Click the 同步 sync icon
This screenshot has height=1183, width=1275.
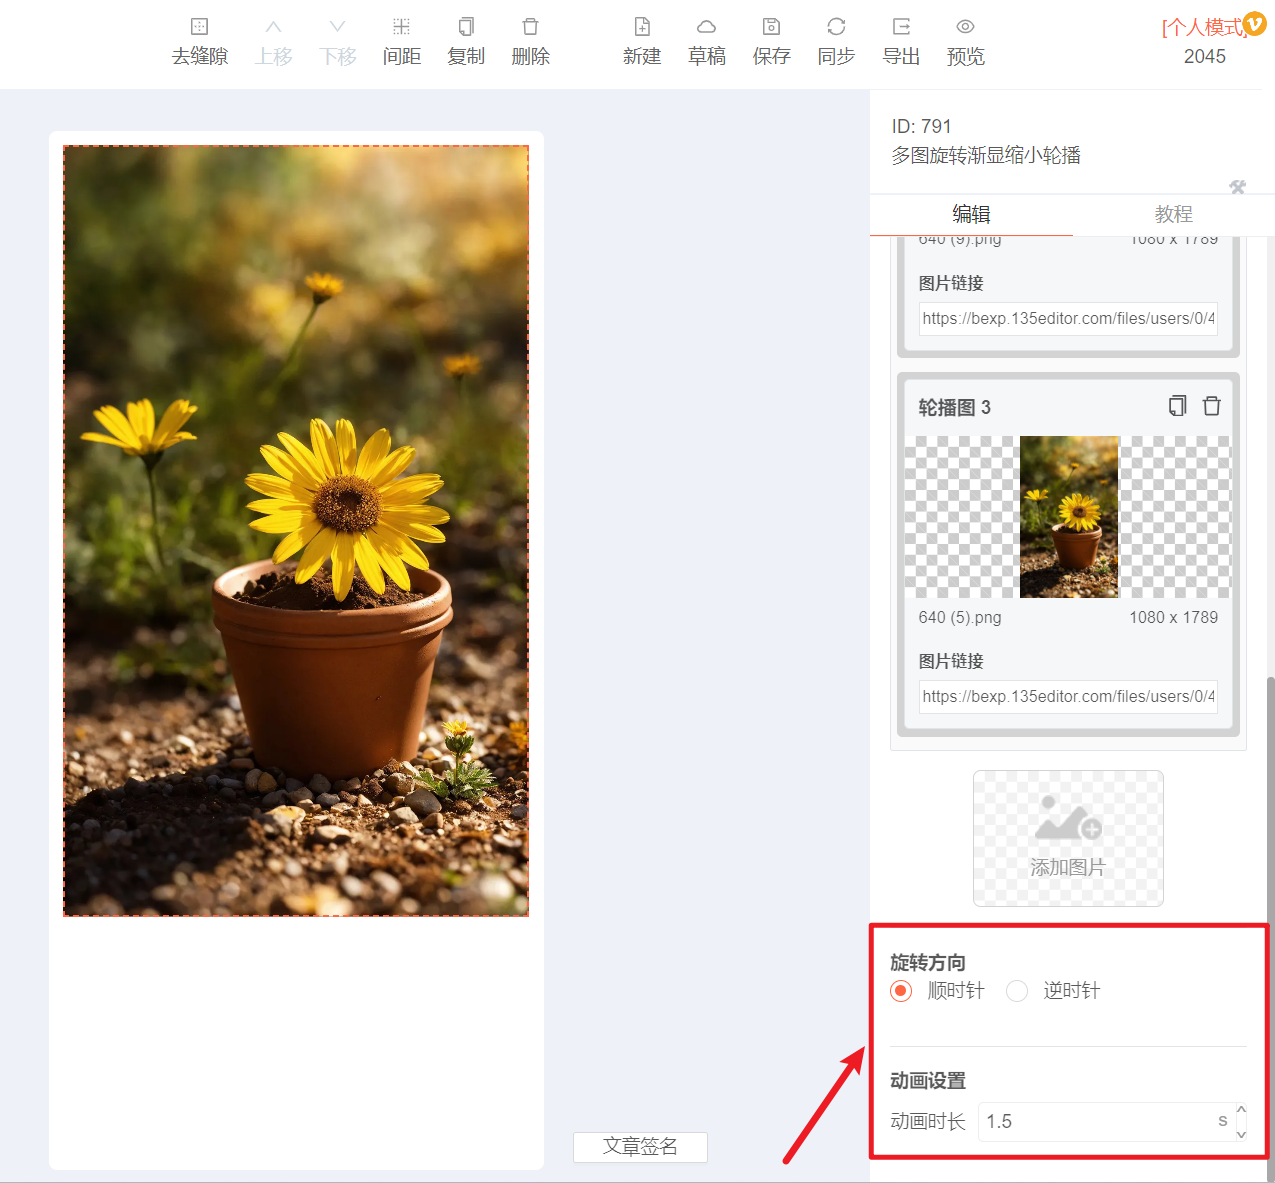836,27
